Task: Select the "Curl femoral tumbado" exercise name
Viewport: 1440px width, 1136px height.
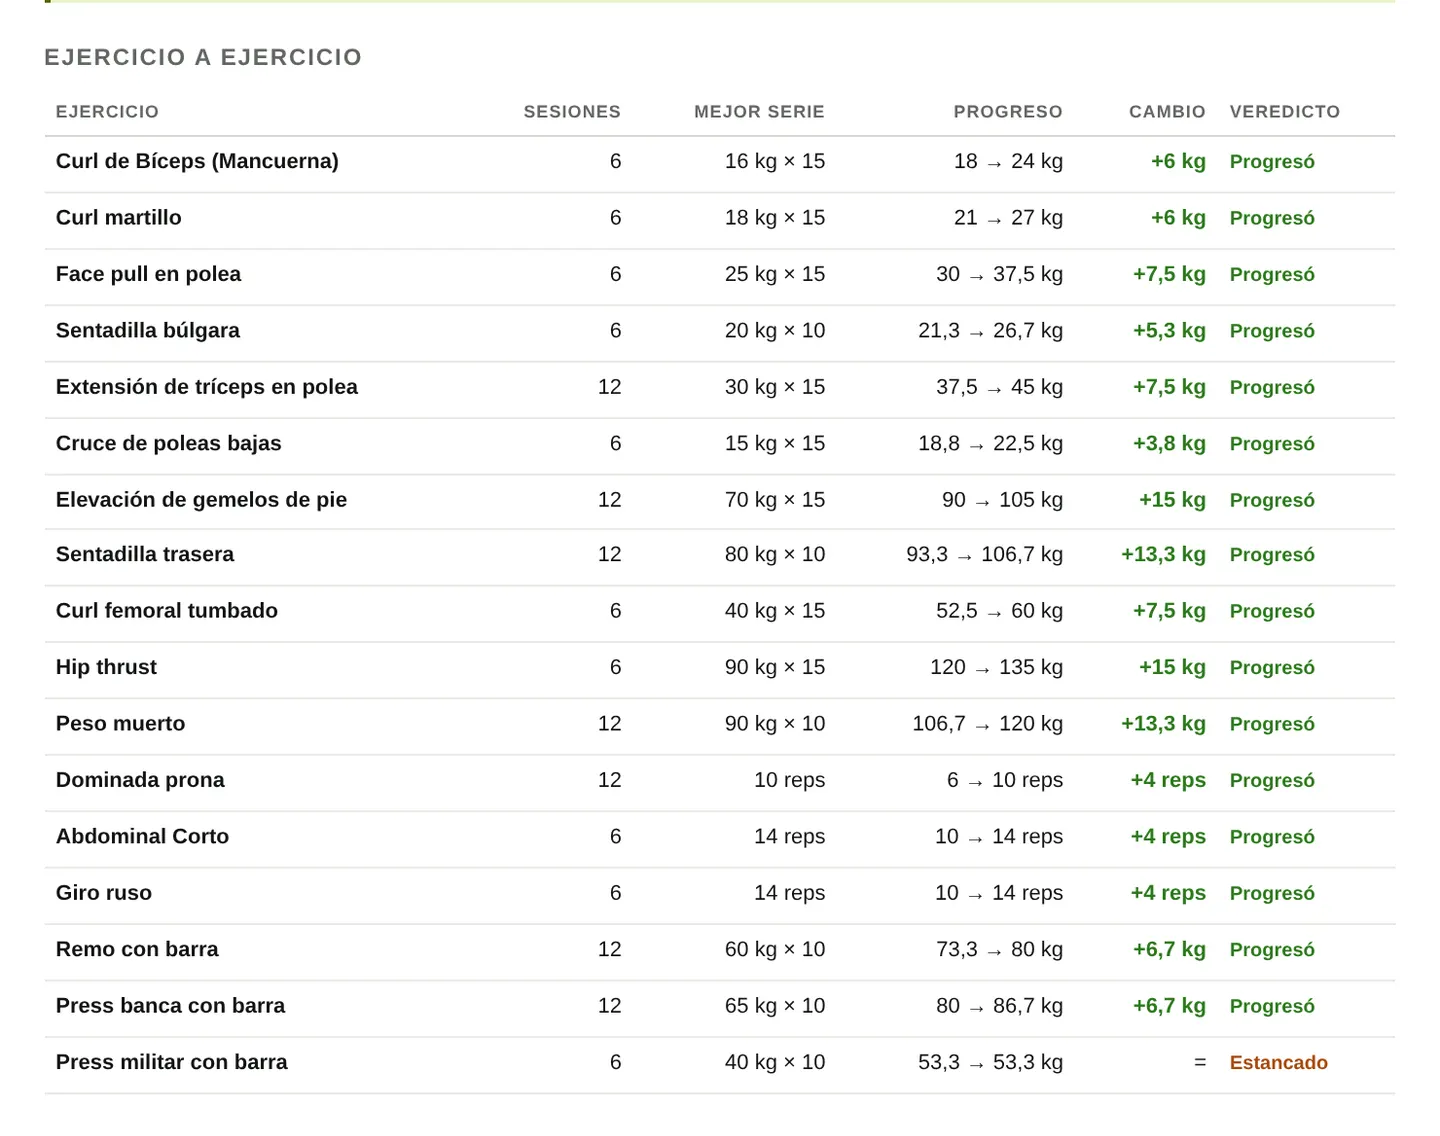Action: [x=167, y=611]
